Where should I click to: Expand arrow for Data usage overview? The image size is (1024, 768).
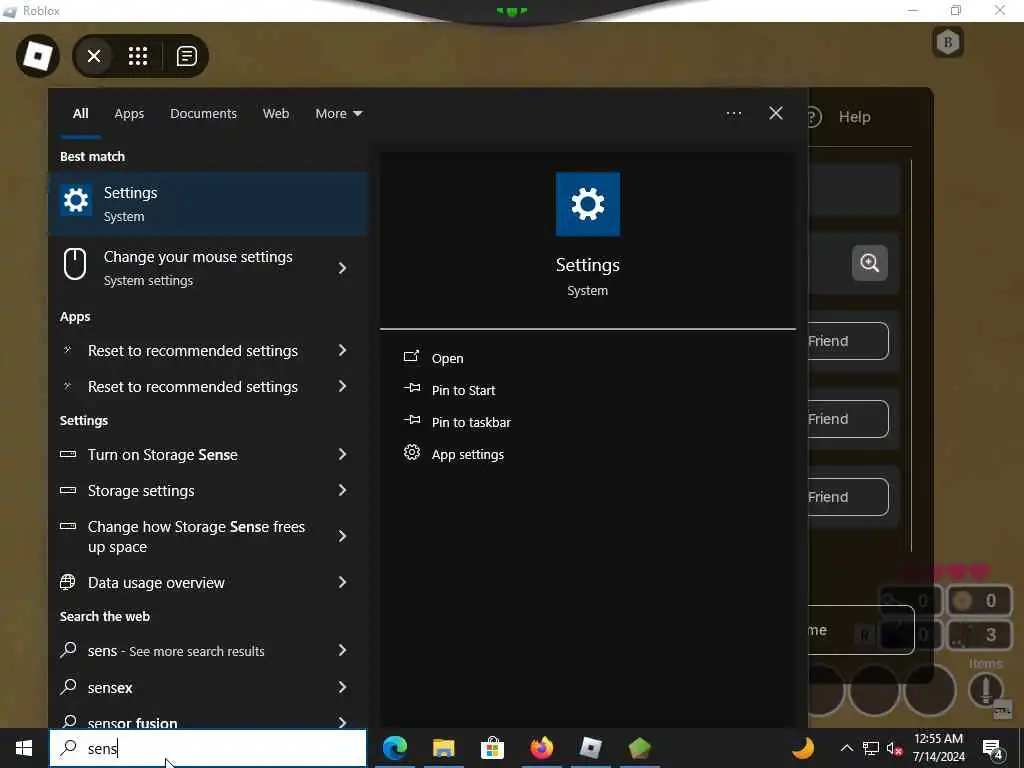342,583
